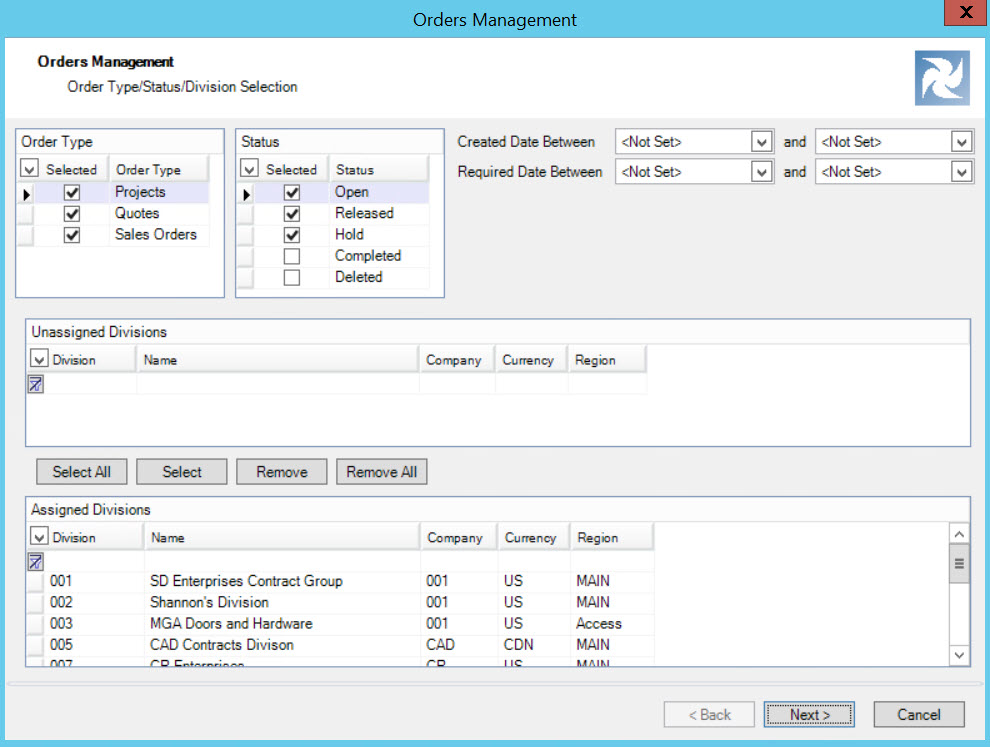This screenshot has width=990, height=747.
Task: Open the Created Date start dropdown
Action: click(x=761, y=142)
